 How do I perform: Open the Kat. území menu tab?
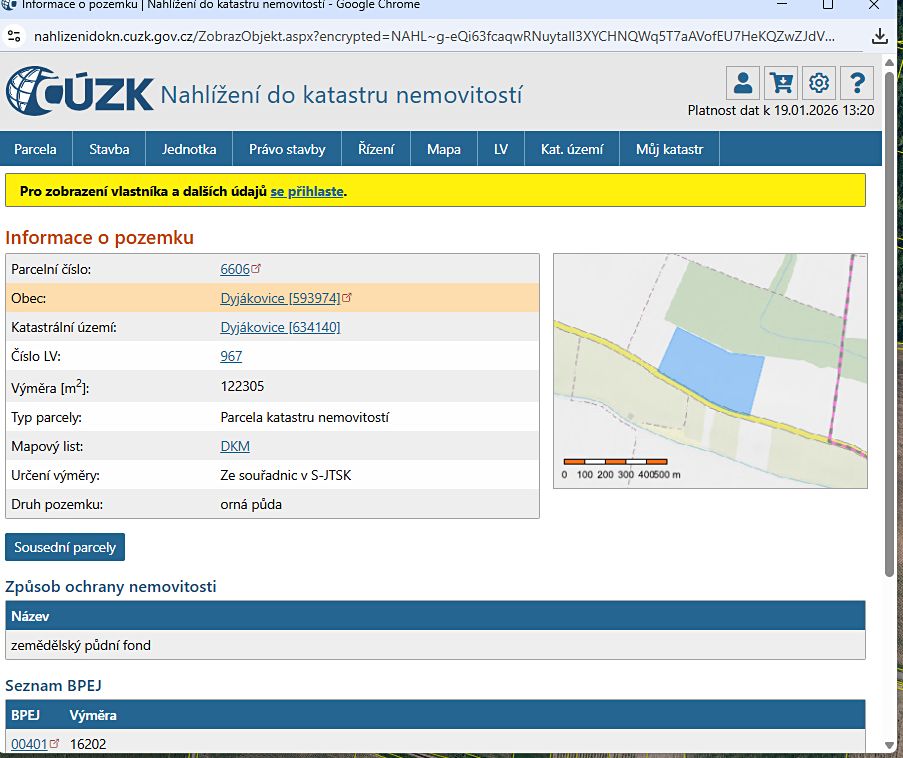[x=572, y=149]
